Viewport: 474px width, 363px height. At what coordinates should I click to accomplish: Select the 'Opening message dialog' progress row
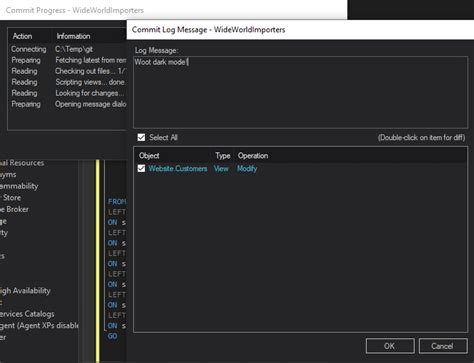pyautogui.click(x=68, y=104)
